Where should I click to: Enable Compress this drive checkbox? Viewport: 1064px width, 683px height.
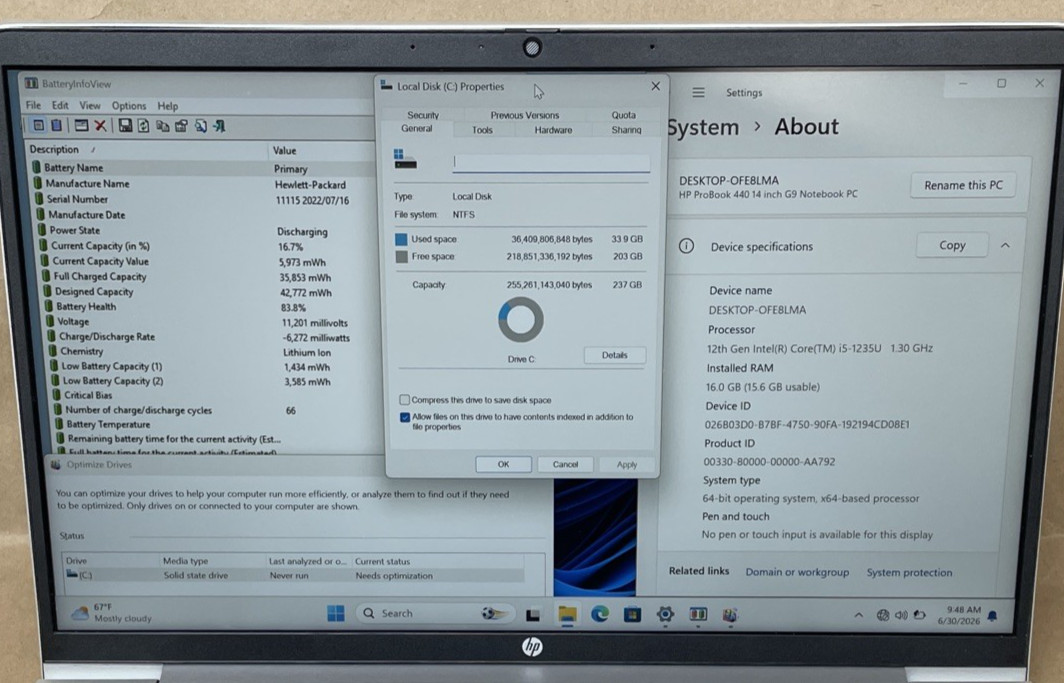pos(404,399)
